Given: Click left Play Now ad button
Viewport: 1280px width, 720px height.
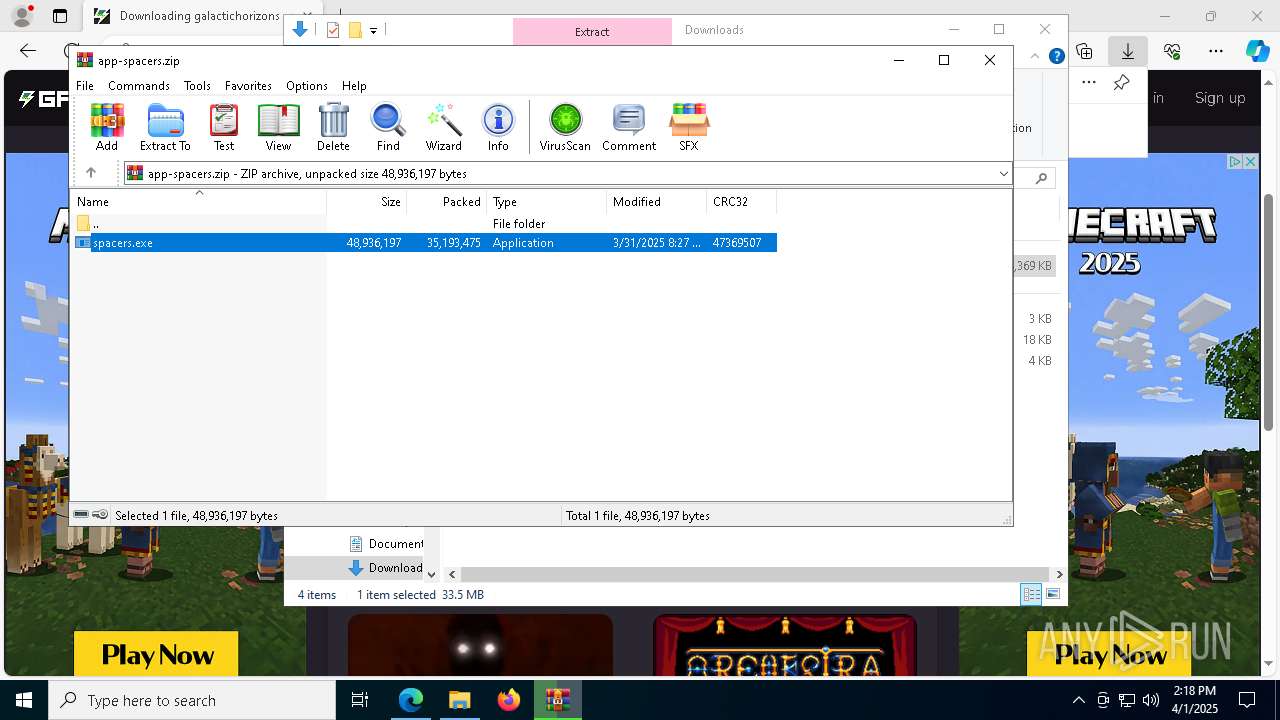Looking at the screenshot, I should (x=157, y=655).
